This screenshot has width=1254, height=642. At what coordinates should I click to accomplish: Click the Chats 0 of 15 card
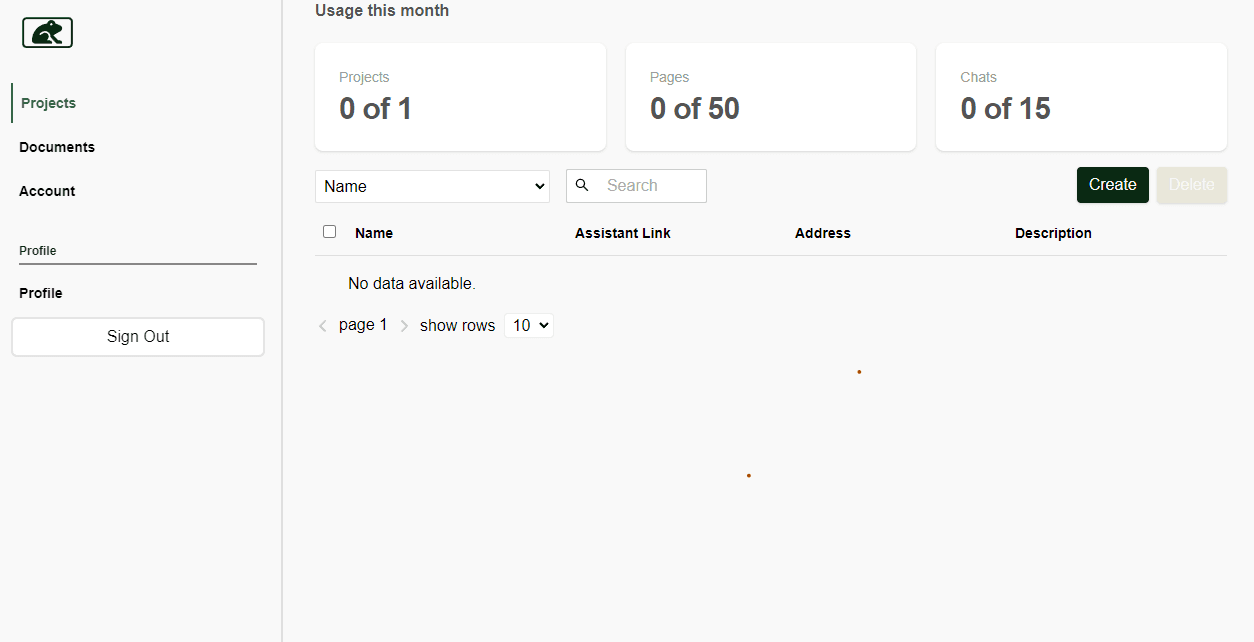1081,97
